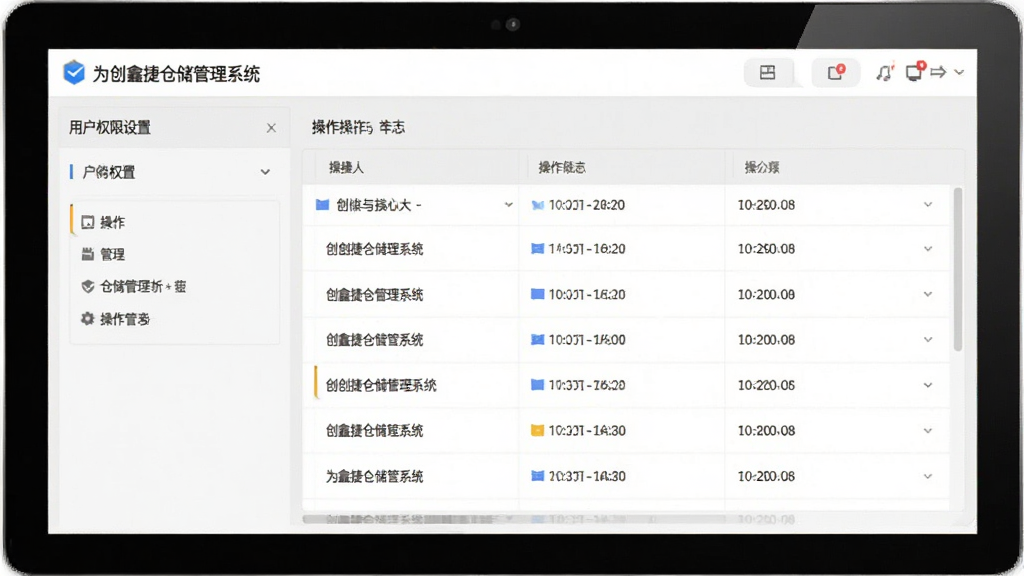Click the flag icon beside 14:031-16:20
This screenshot has height=576, width=1024.
point(537,249)
